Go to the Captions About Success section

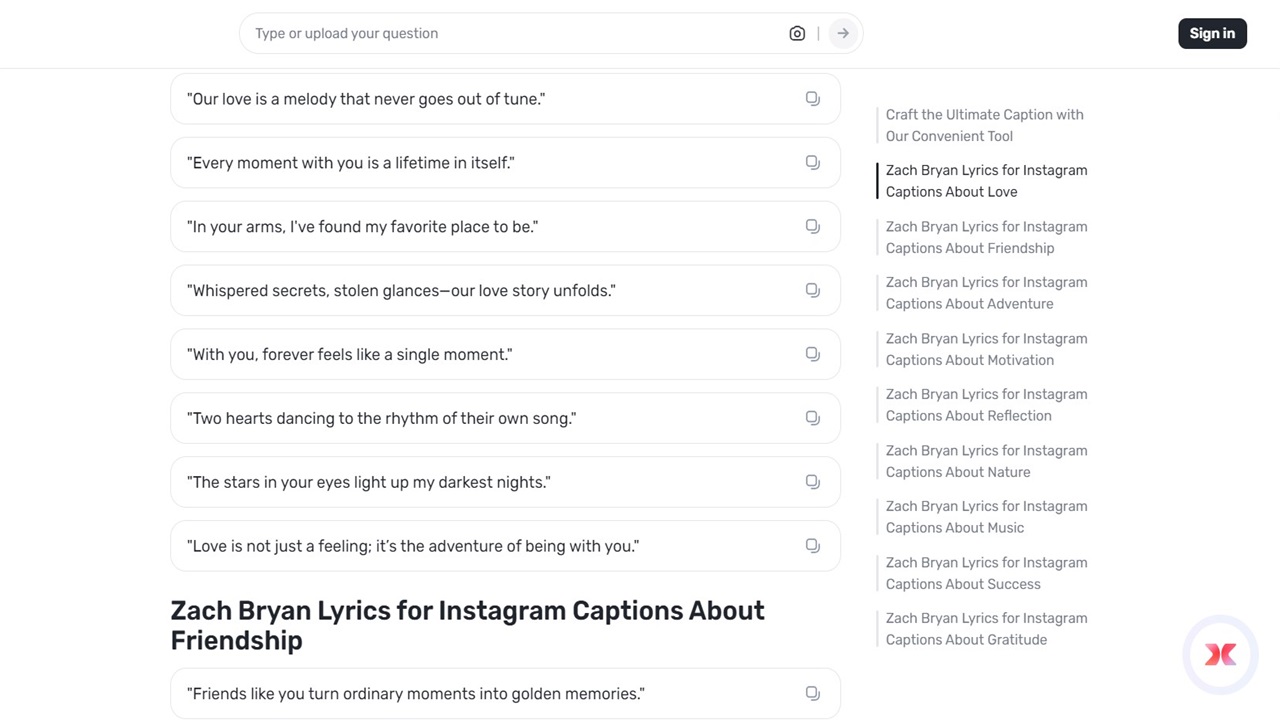(986, 573)
